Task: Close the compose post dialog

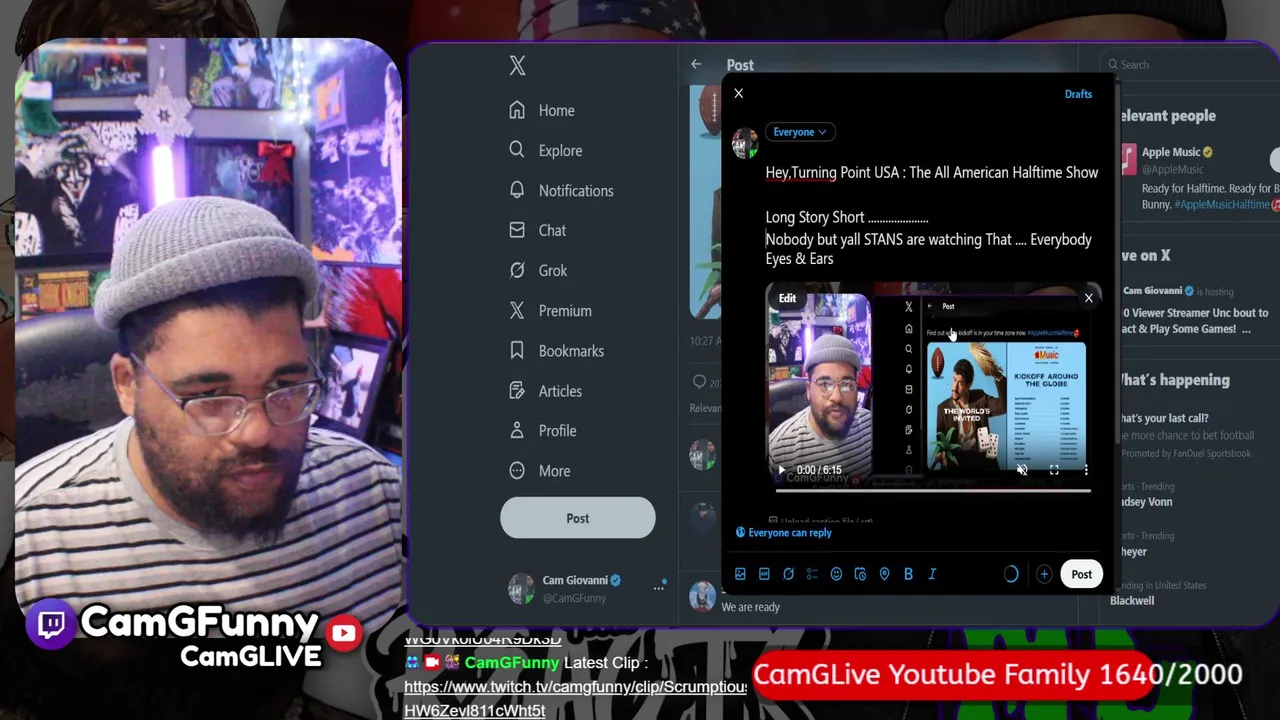Action: click(739, 94)
